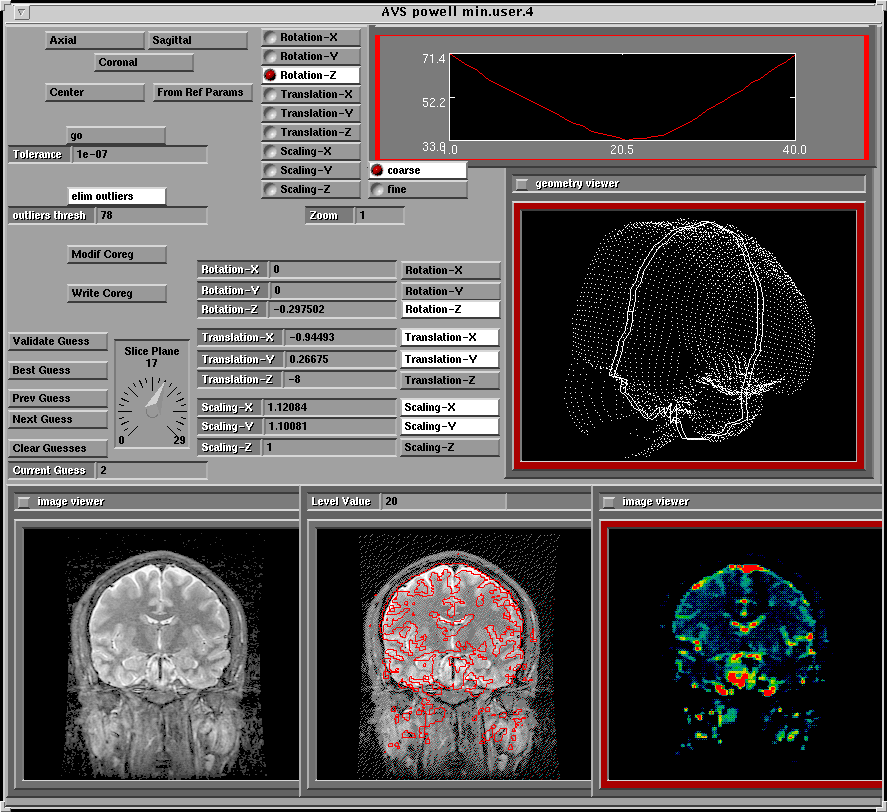Switch to the Axial view
Viewport: 887px width, 812px height.
(95, 41)
